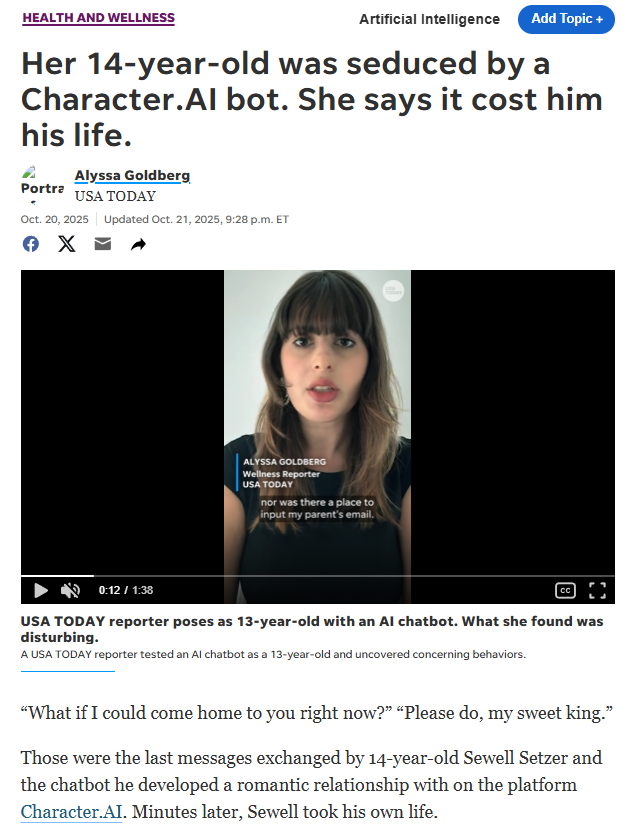Enter fullscreen video mode
Image resolution: width=630 pixels, height=830 pixels.
[598, 590]
